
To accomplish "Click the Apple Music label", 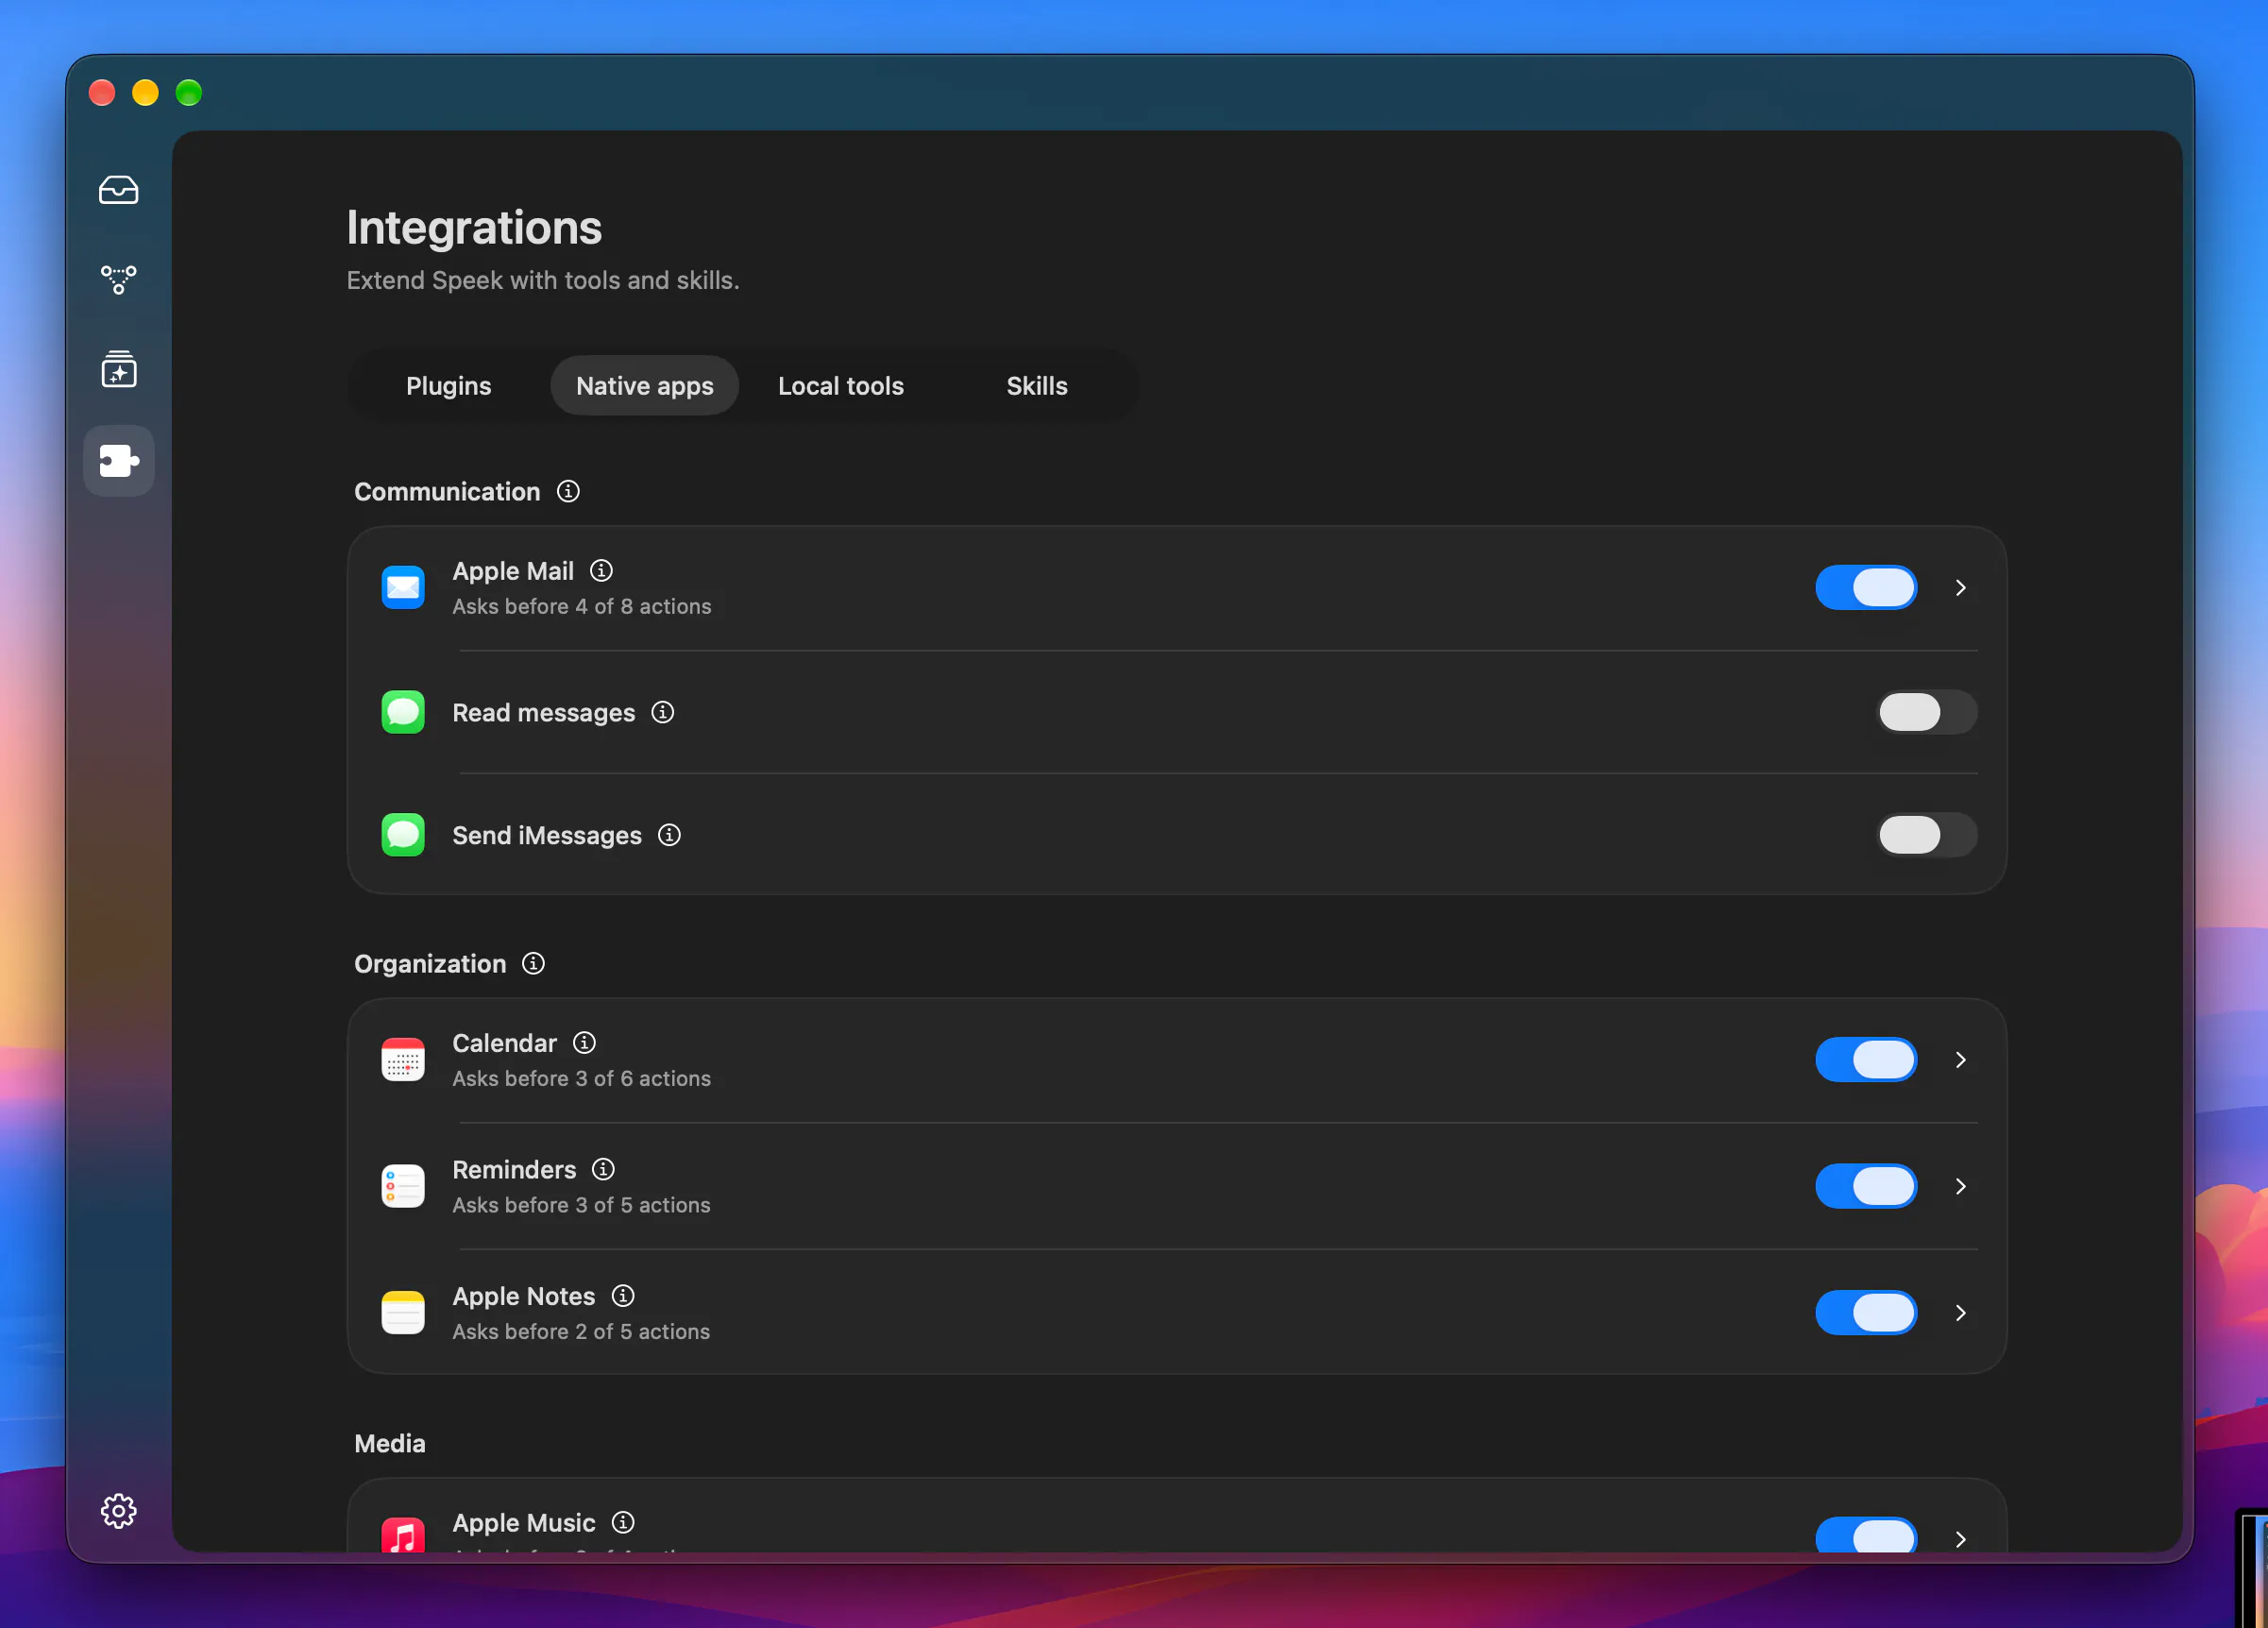I will (x=523, y=1523).
